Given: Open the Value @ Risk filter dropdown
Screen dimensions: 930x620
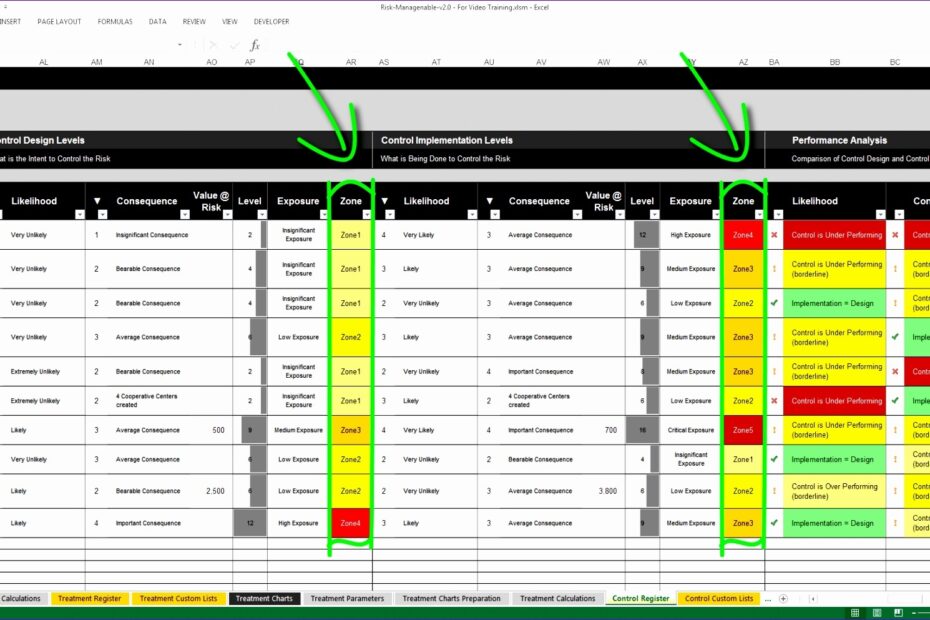Looking at the screenshot, I should 227,214.
